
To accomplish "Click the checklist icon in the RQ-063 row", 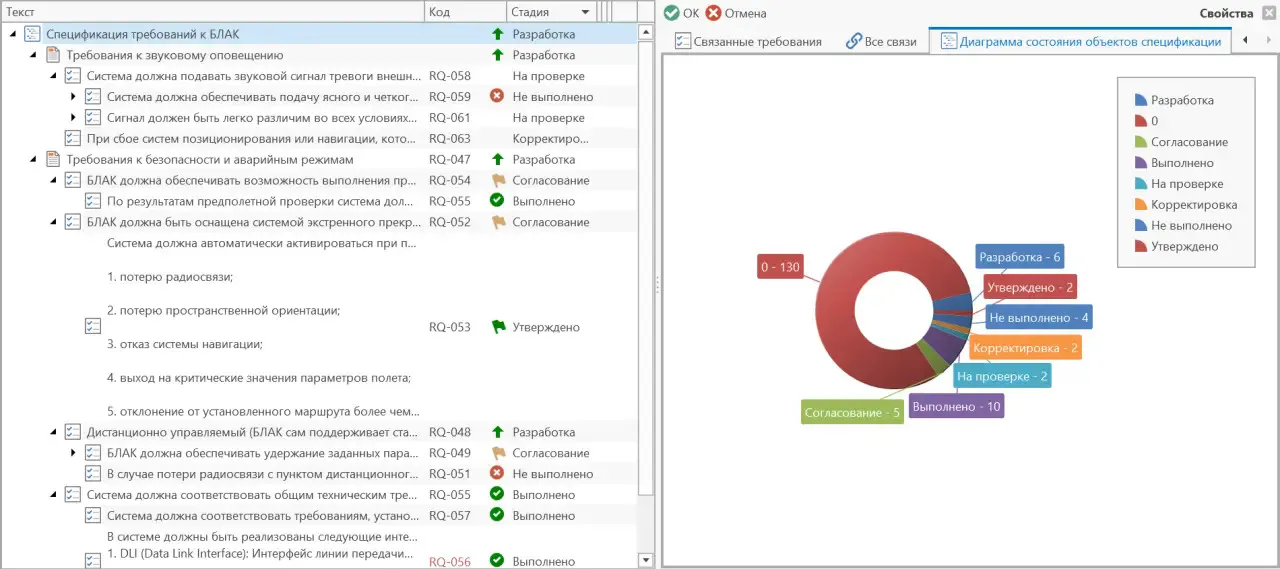I will (x=73, y=139).
